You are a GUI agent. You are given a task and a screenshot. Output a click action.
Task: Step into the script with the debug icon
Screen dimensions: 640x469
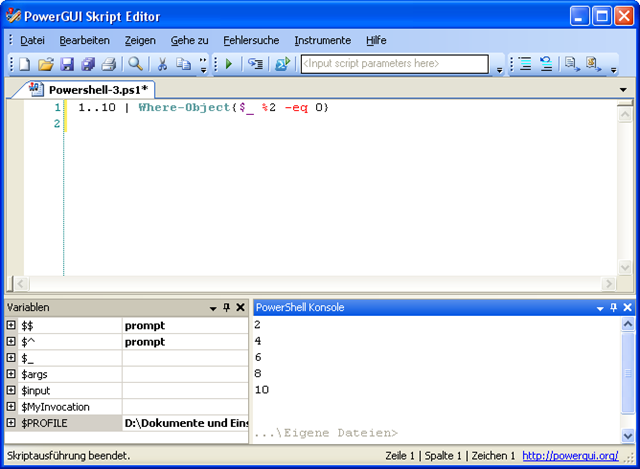click(256, 64)
